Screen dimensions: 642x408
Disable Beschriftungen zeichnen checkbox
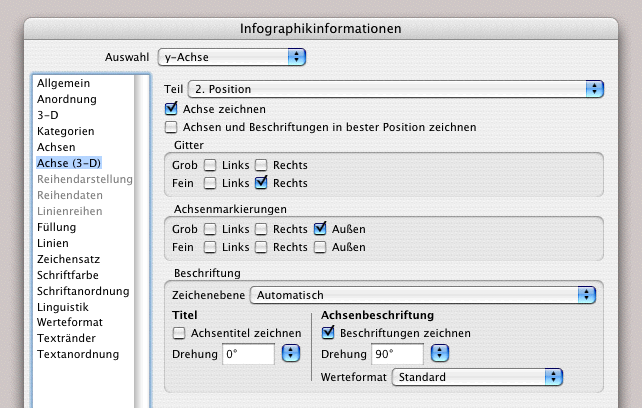(328, 333)
